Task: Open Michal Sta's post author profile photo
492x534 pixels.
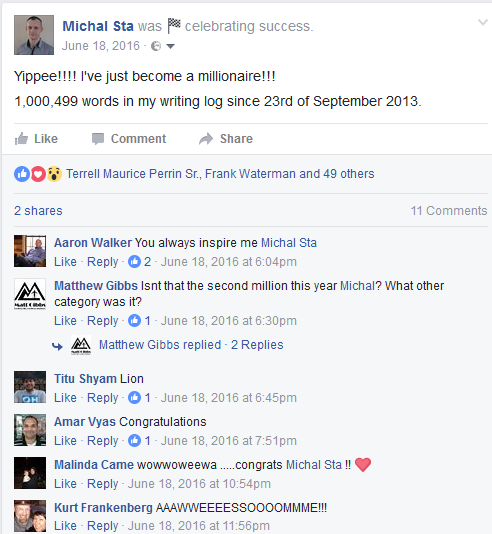Action: pos(34,35)
